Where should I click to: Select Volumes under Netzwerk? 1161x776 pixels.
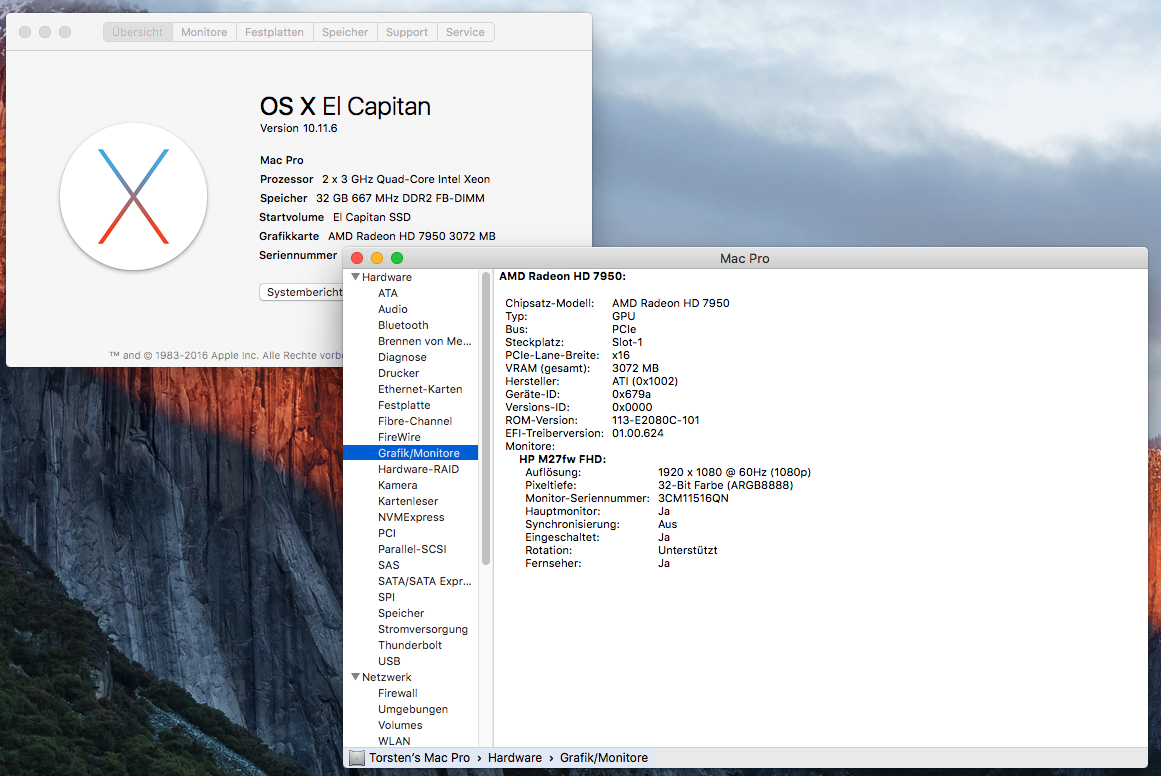point(400,725)
